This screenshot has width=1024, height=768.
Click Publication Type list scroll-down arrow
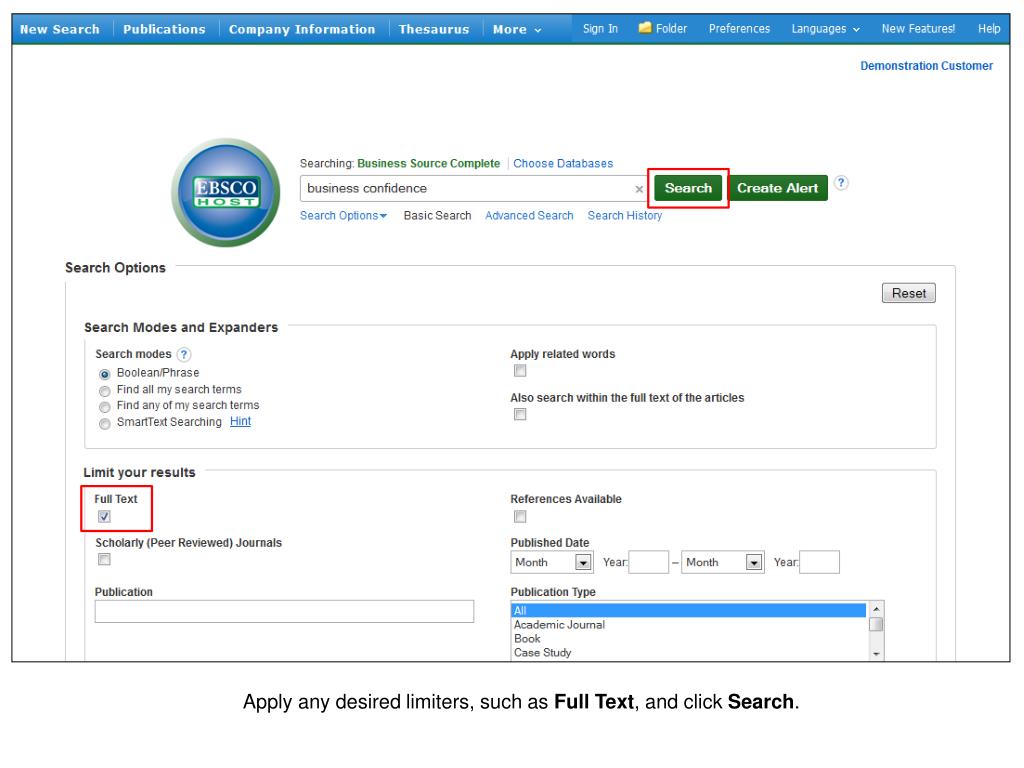click(876, 653)
